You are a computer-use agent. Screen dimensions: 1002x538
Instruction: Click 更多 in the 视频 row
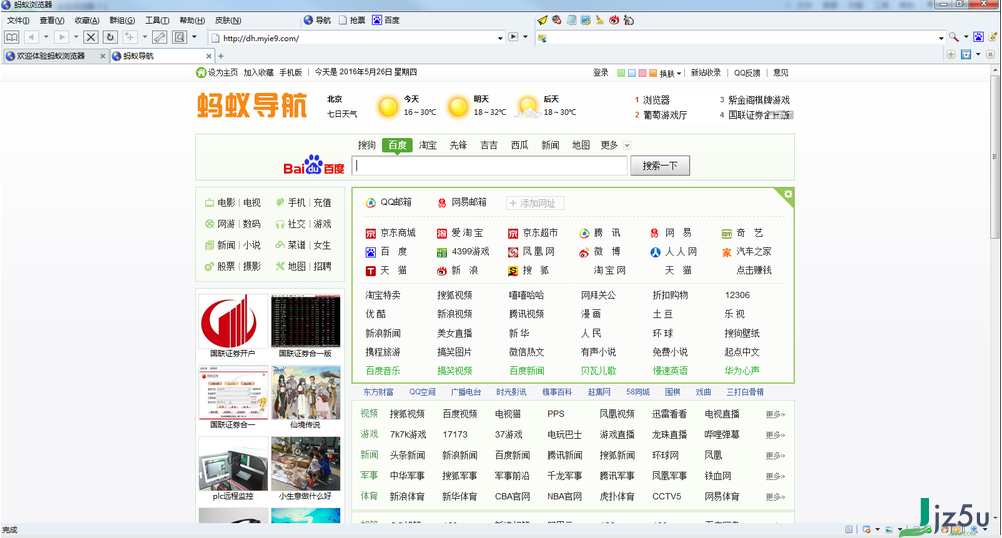[x=775, y=415]
